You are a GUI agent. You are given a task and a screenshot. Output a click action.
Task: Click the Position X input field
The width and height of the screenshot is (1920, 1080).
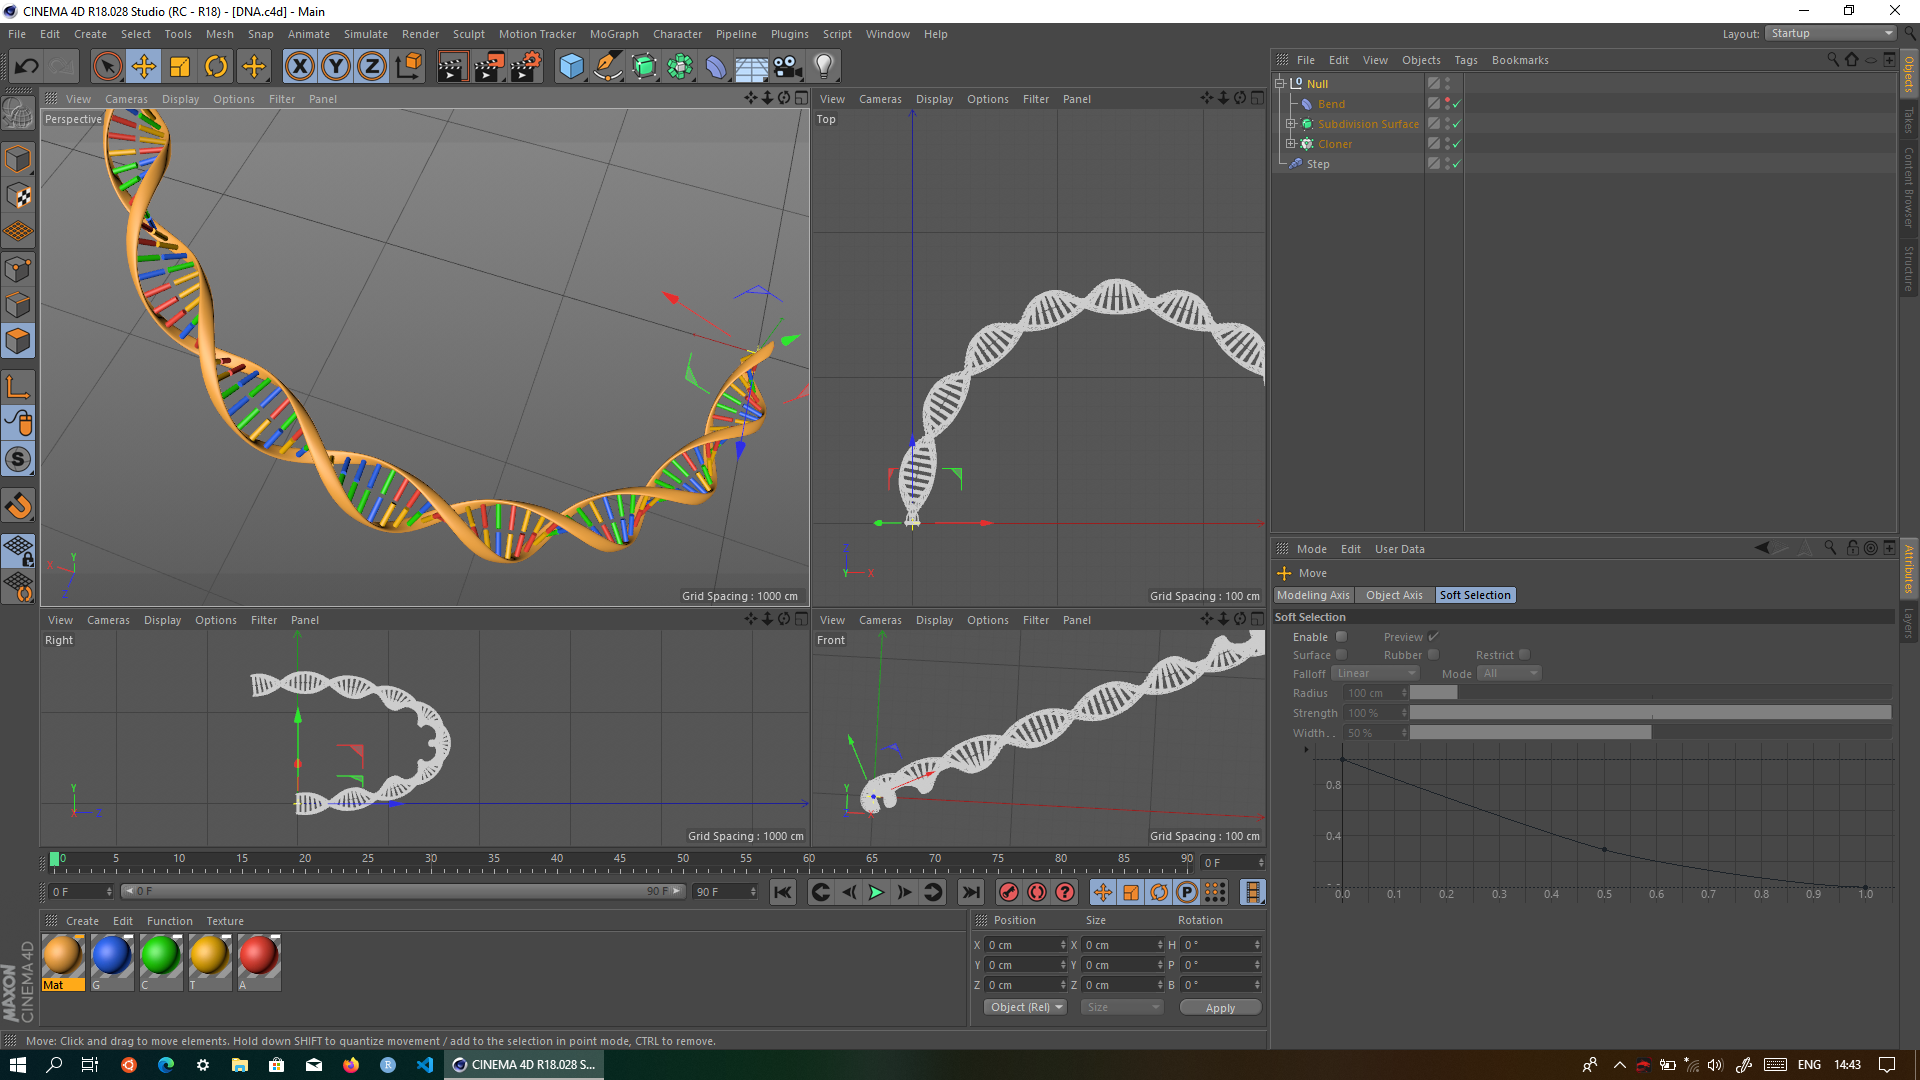point(1026,945)
